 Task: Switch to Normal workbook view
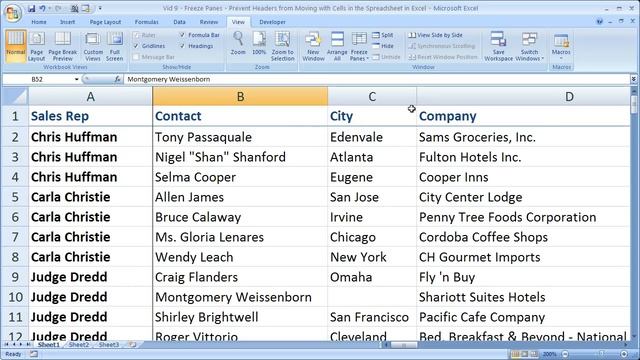16,46
